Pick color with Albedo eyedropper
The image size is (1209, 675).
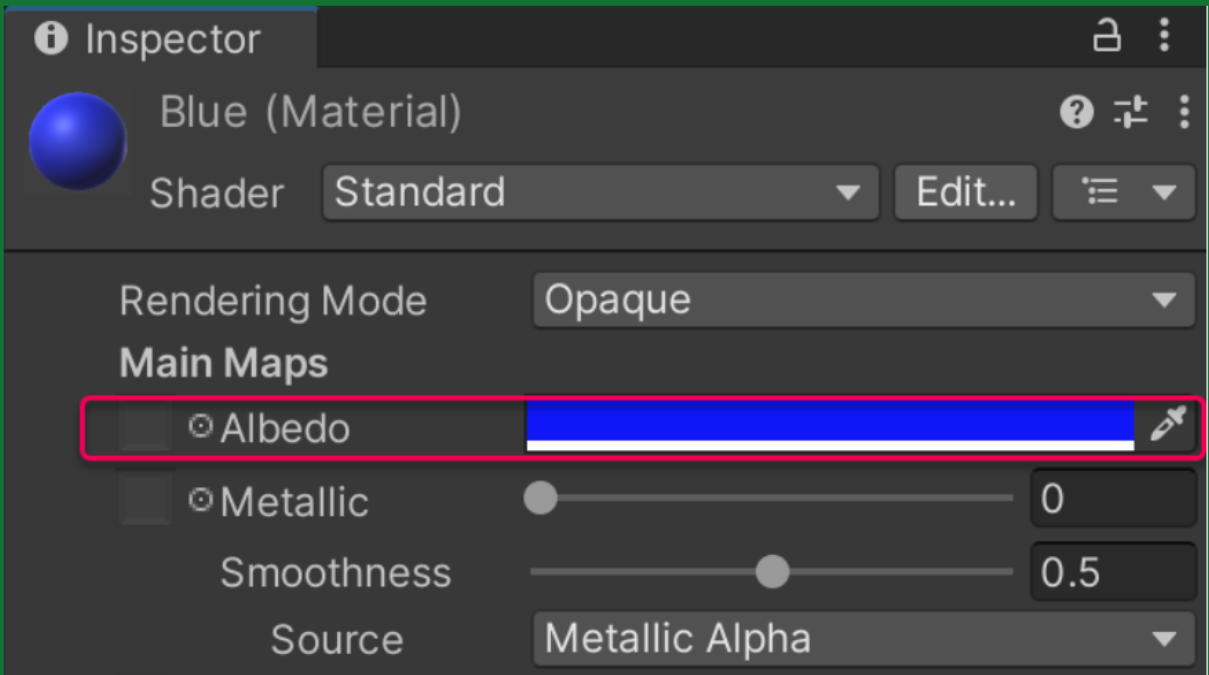(1166, 427)
